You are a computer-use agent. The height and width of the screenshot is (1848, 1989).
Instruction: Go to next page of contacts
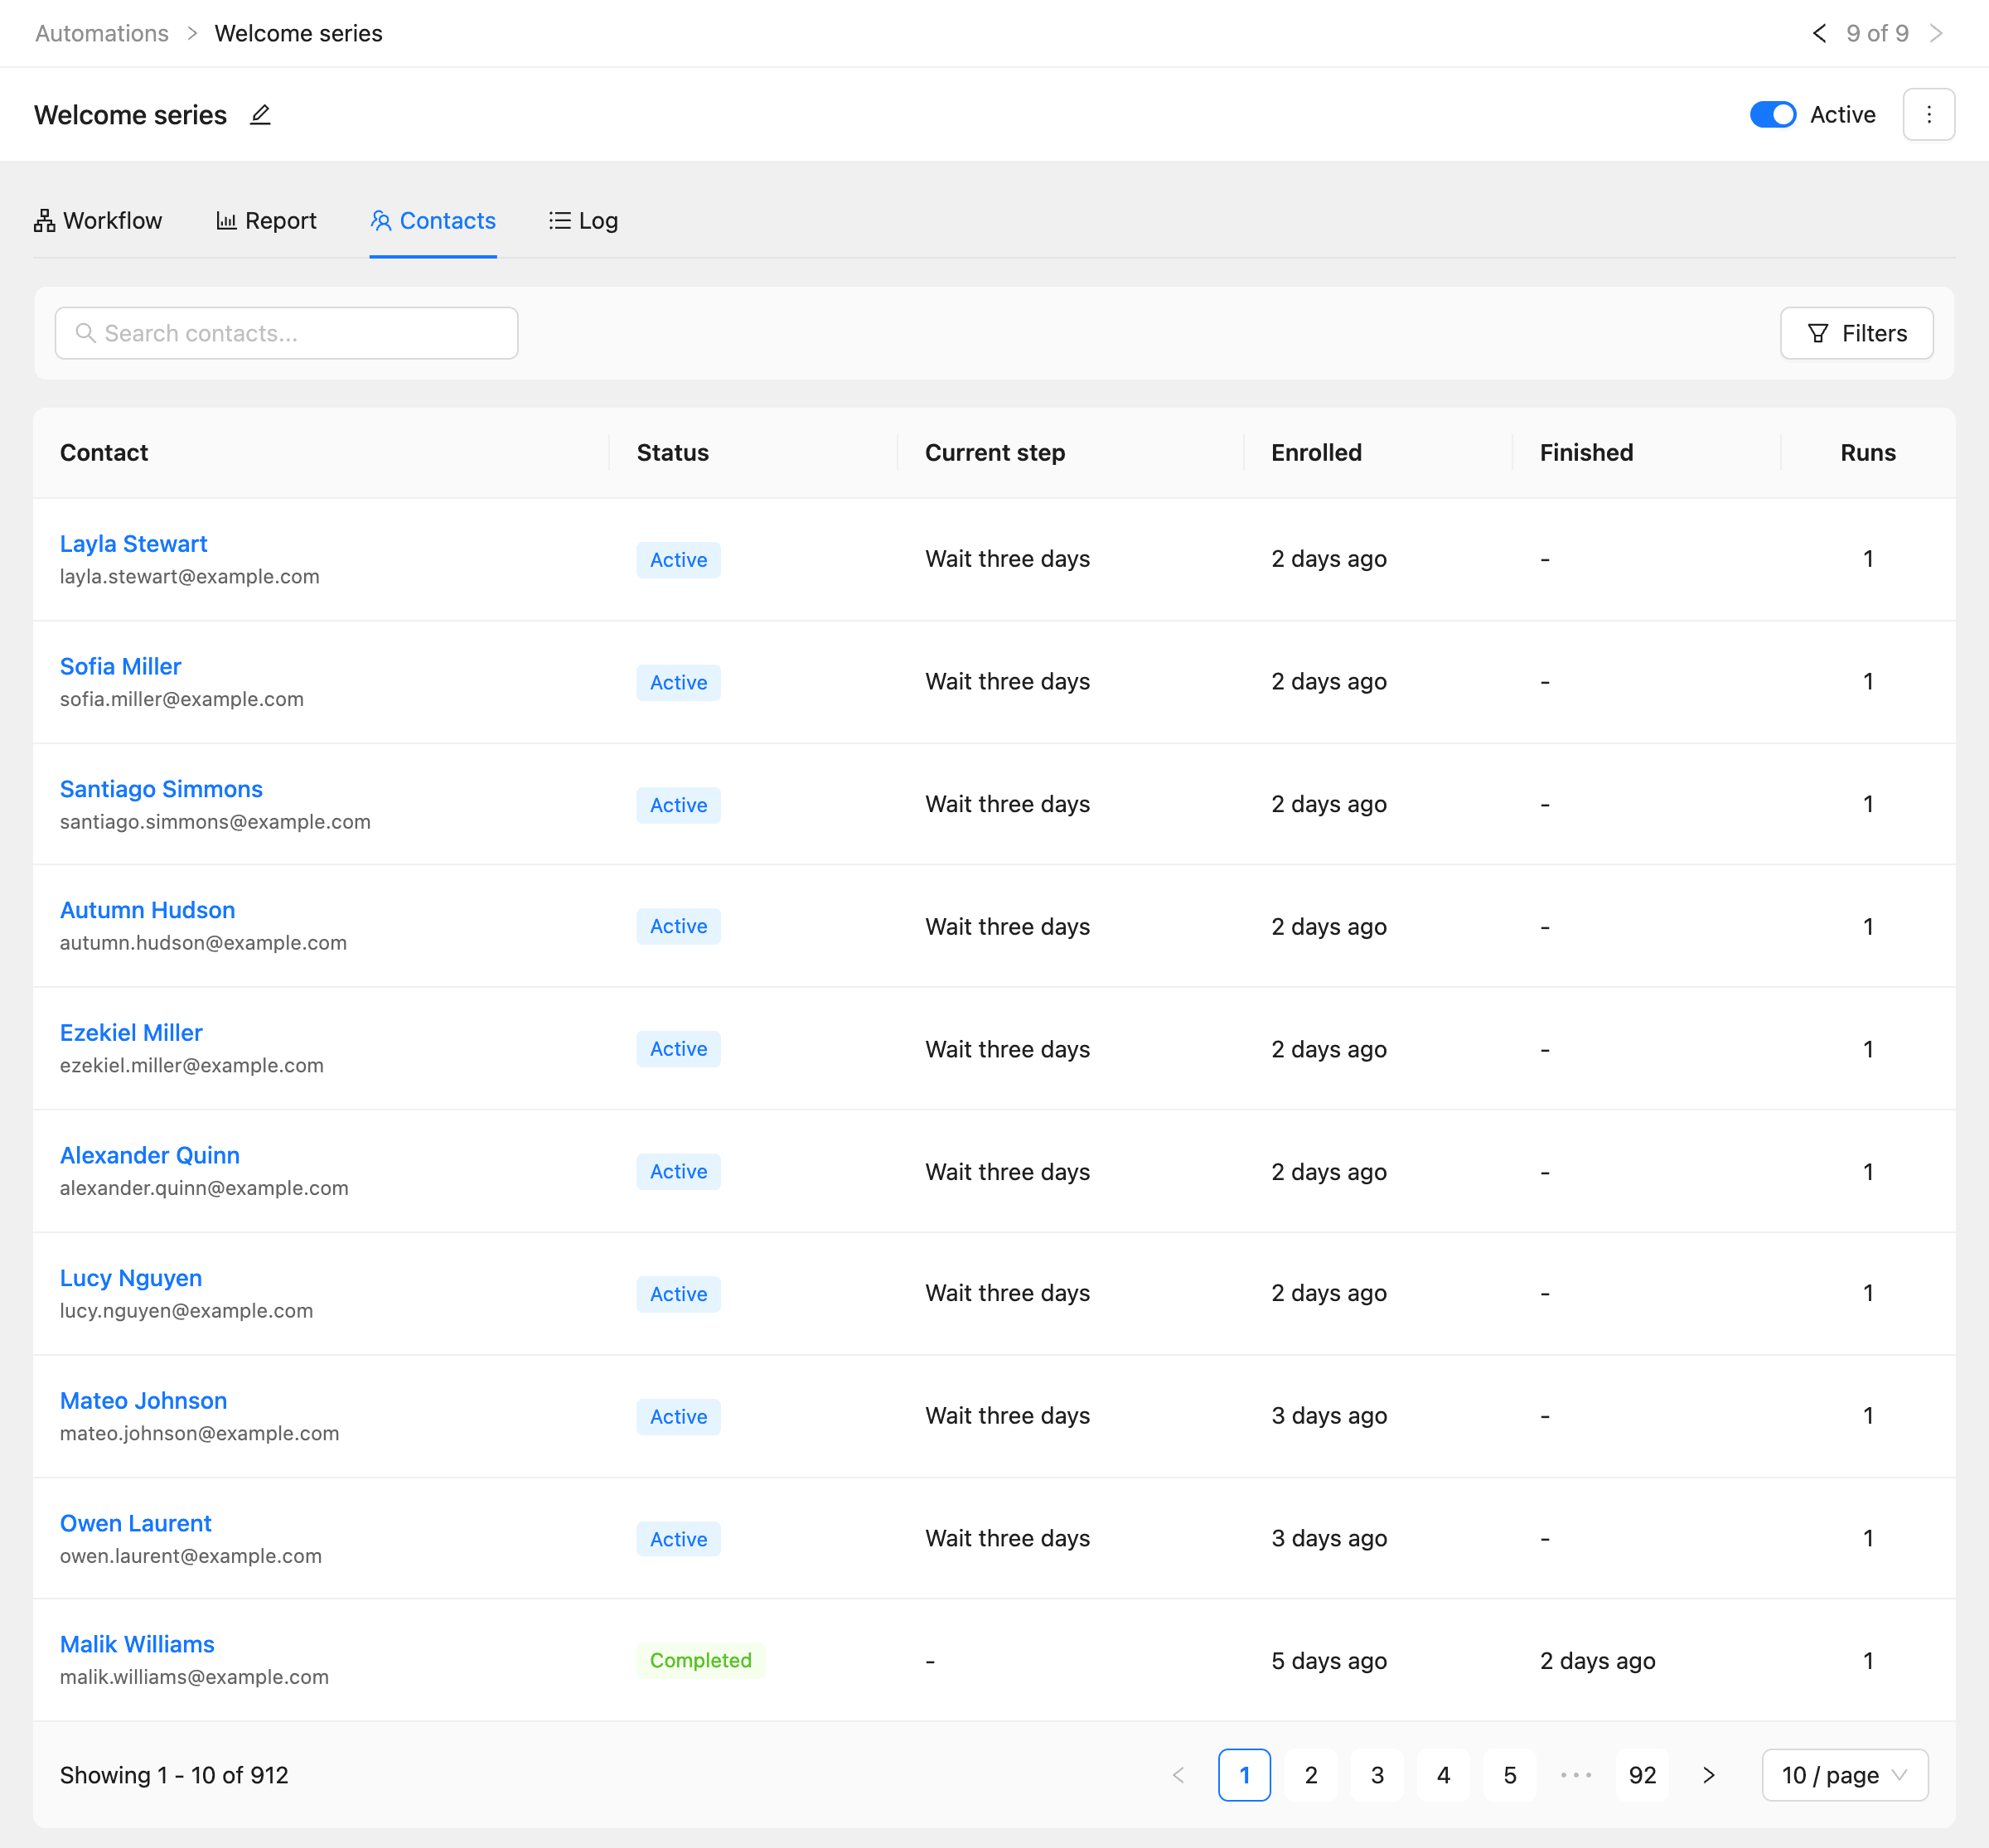[x=1709, y=1775]
